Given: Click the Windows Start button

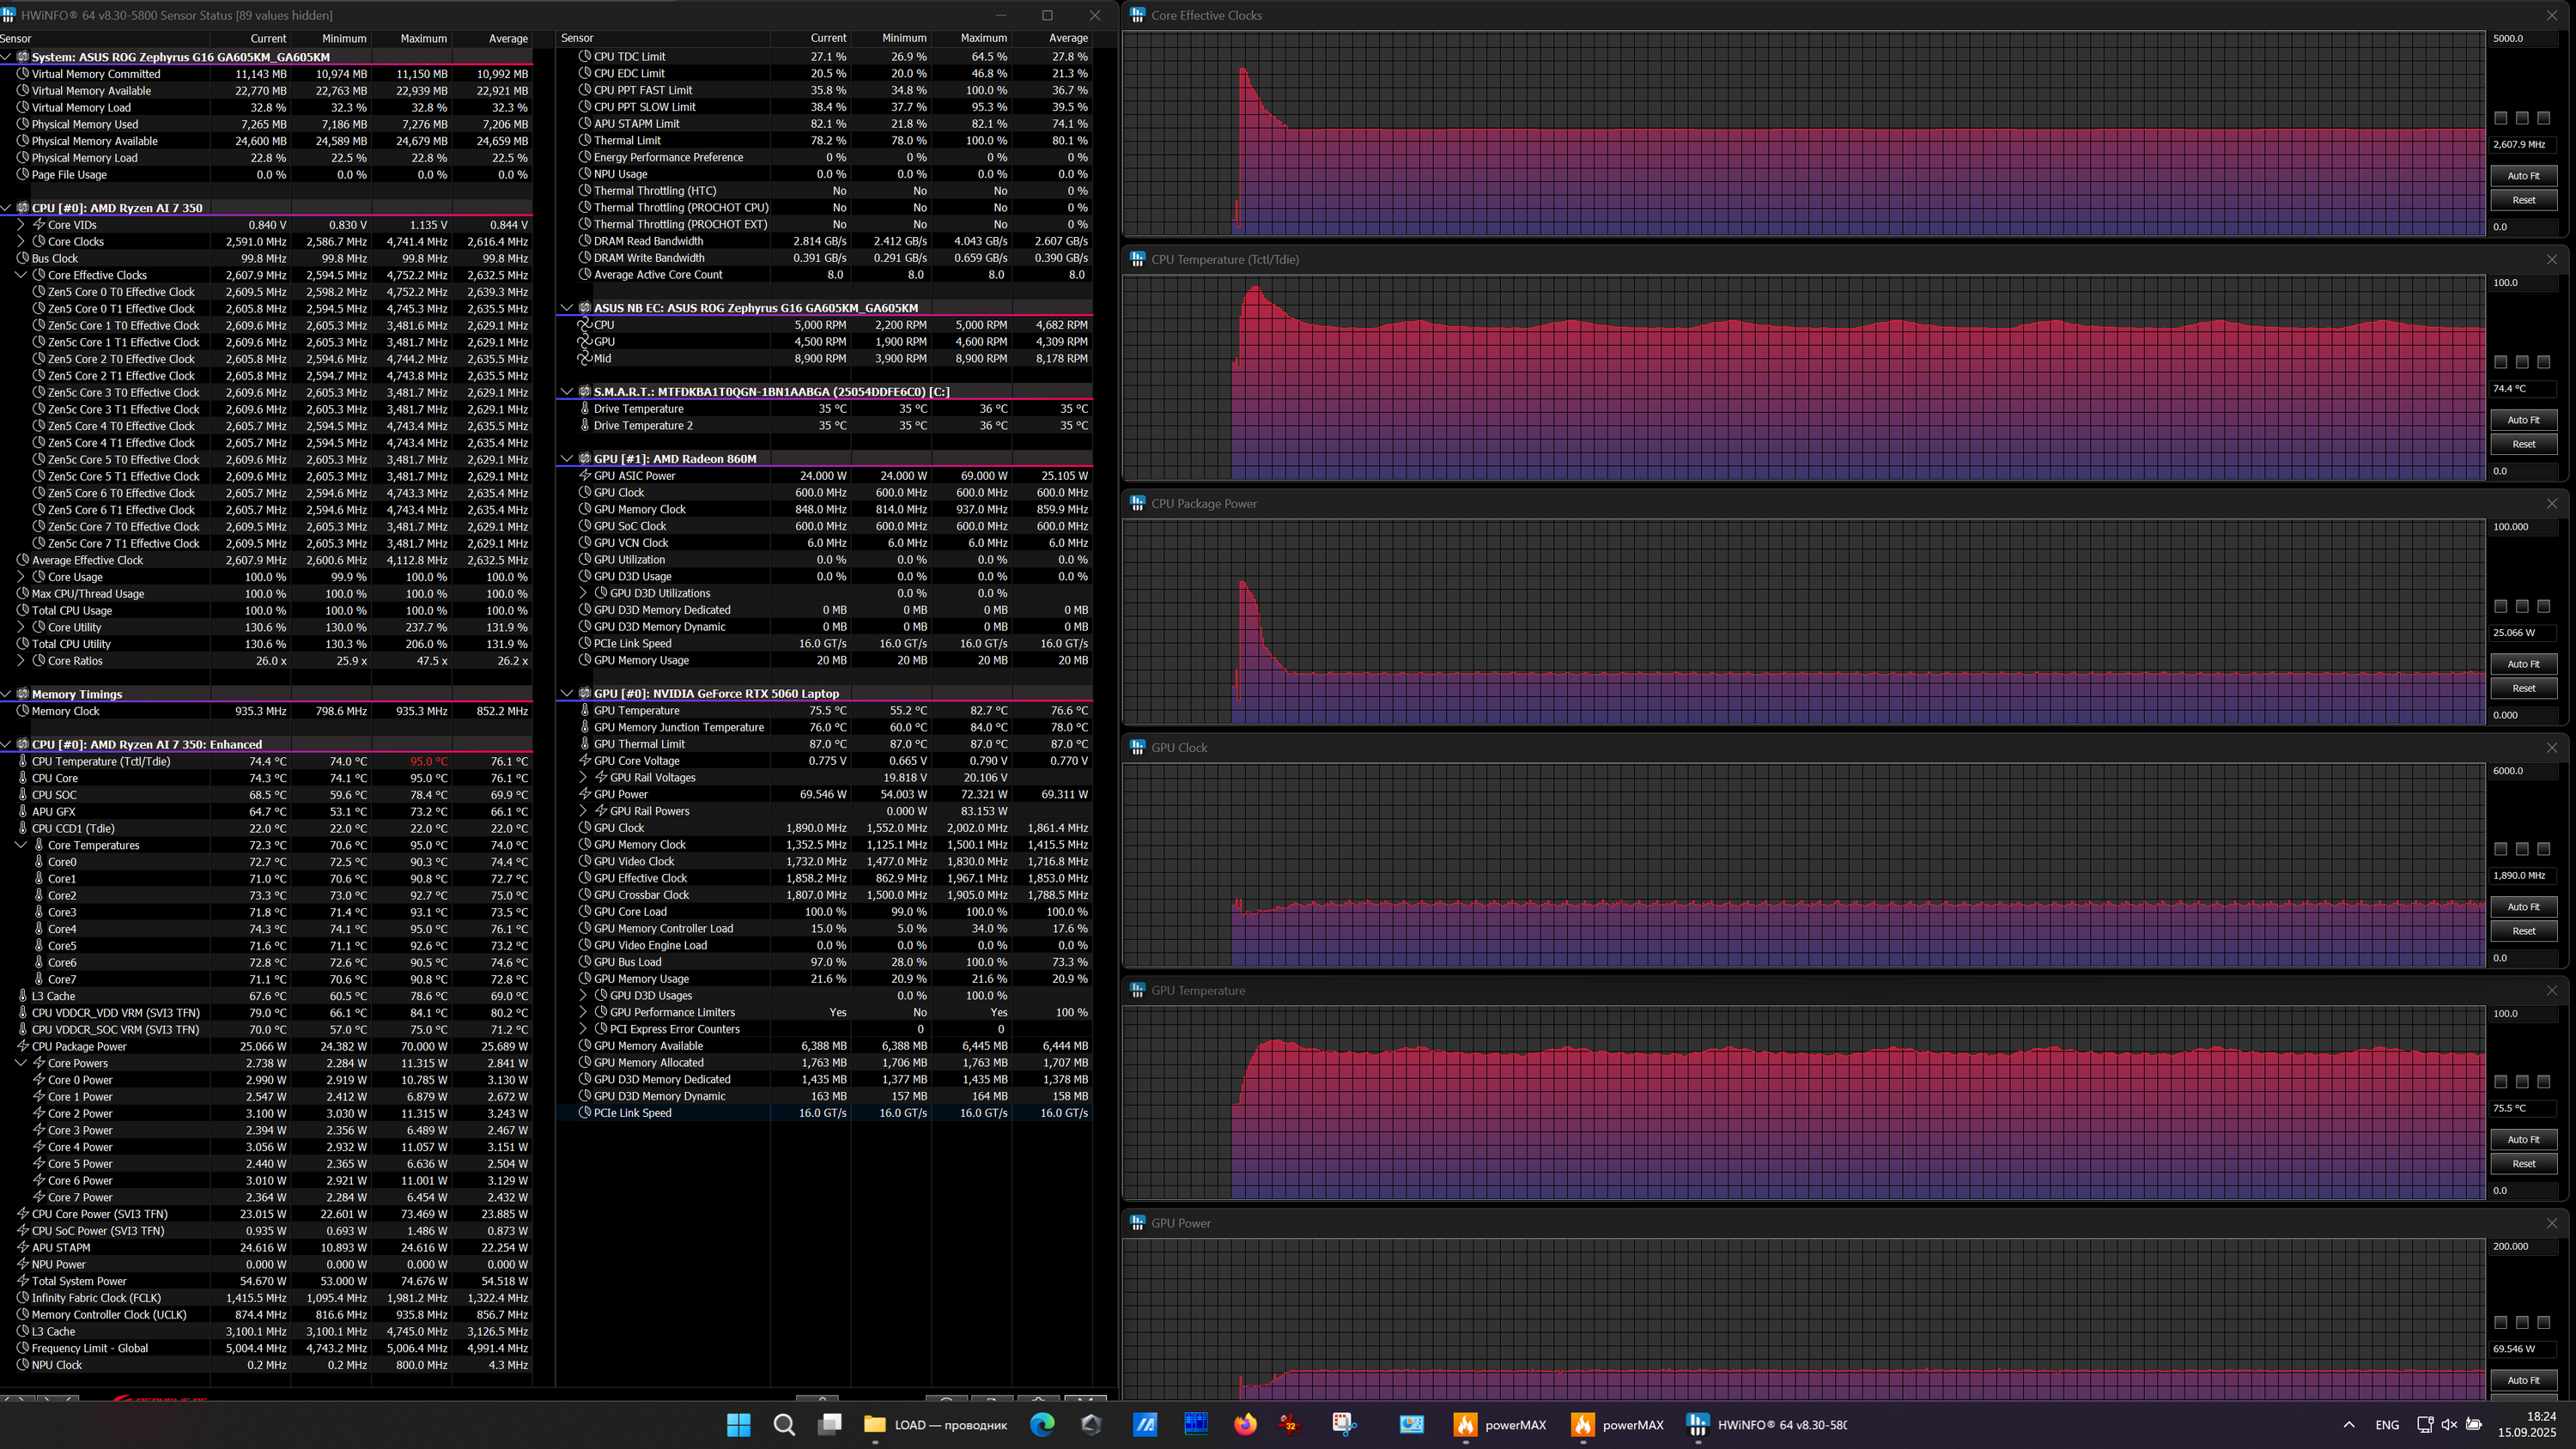Looking at the screenshot, I should point(738,1424).
